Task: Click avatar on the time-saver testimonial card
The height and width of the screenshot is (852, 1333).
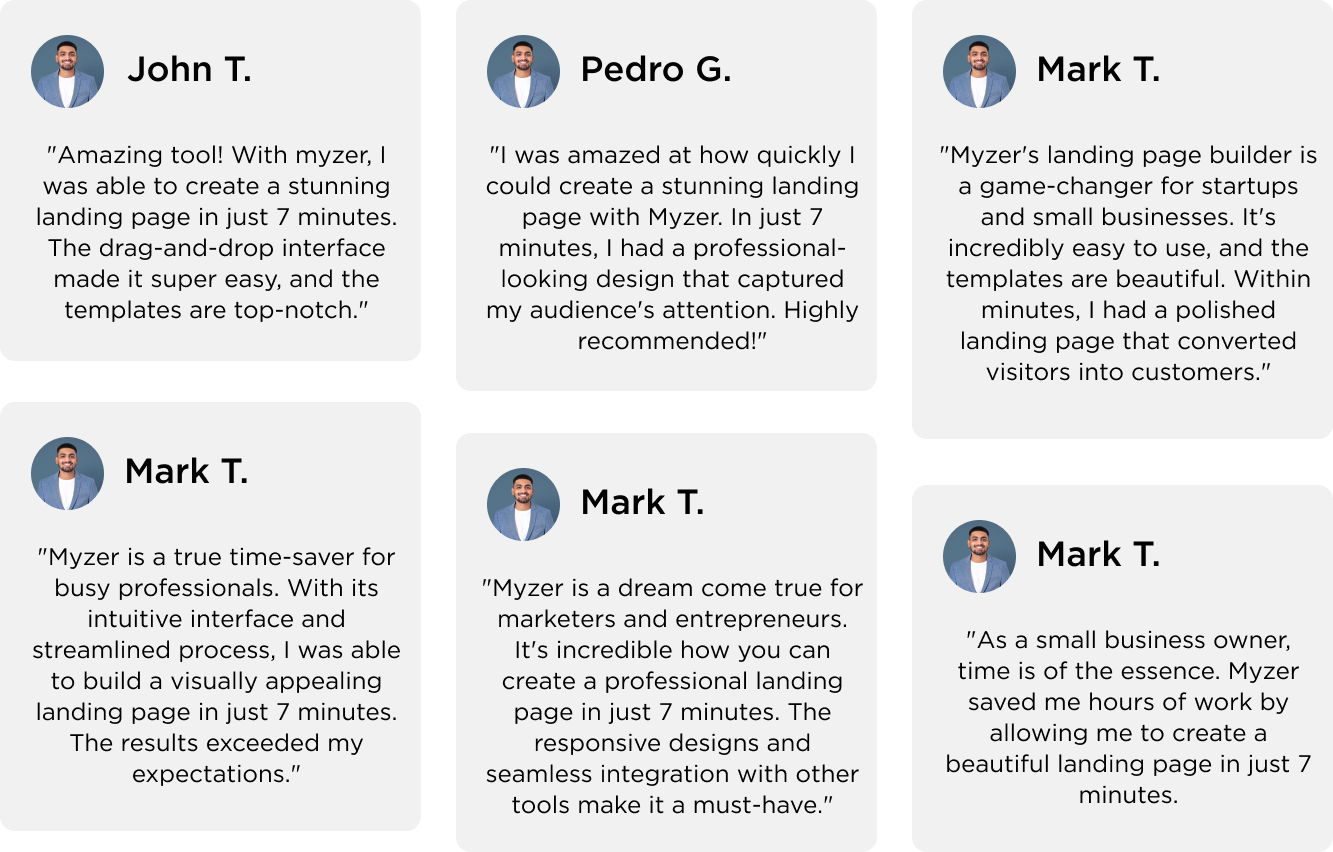Action: (67, 474)
